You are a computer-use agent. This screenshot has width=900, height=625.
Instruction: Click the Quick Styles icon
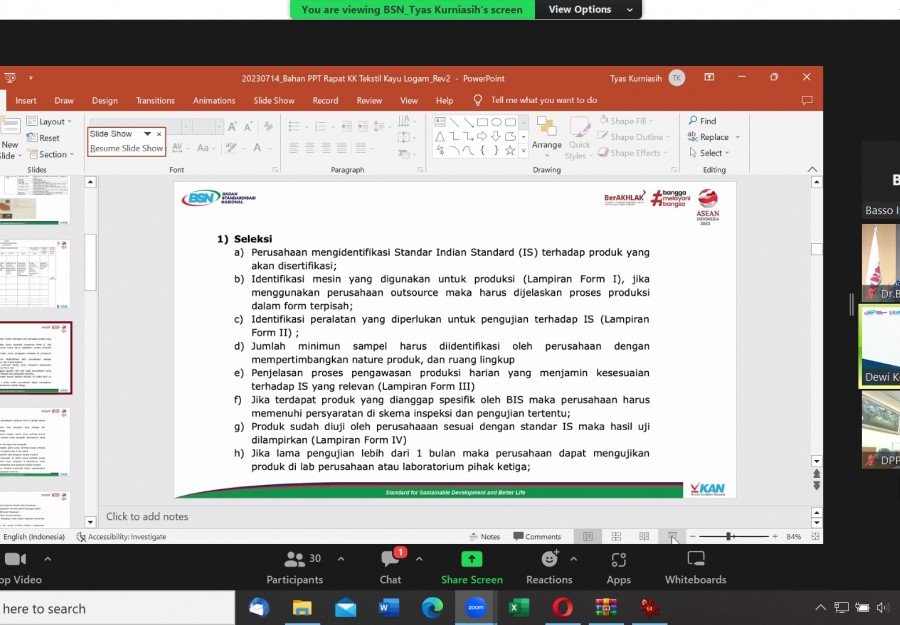579,137
